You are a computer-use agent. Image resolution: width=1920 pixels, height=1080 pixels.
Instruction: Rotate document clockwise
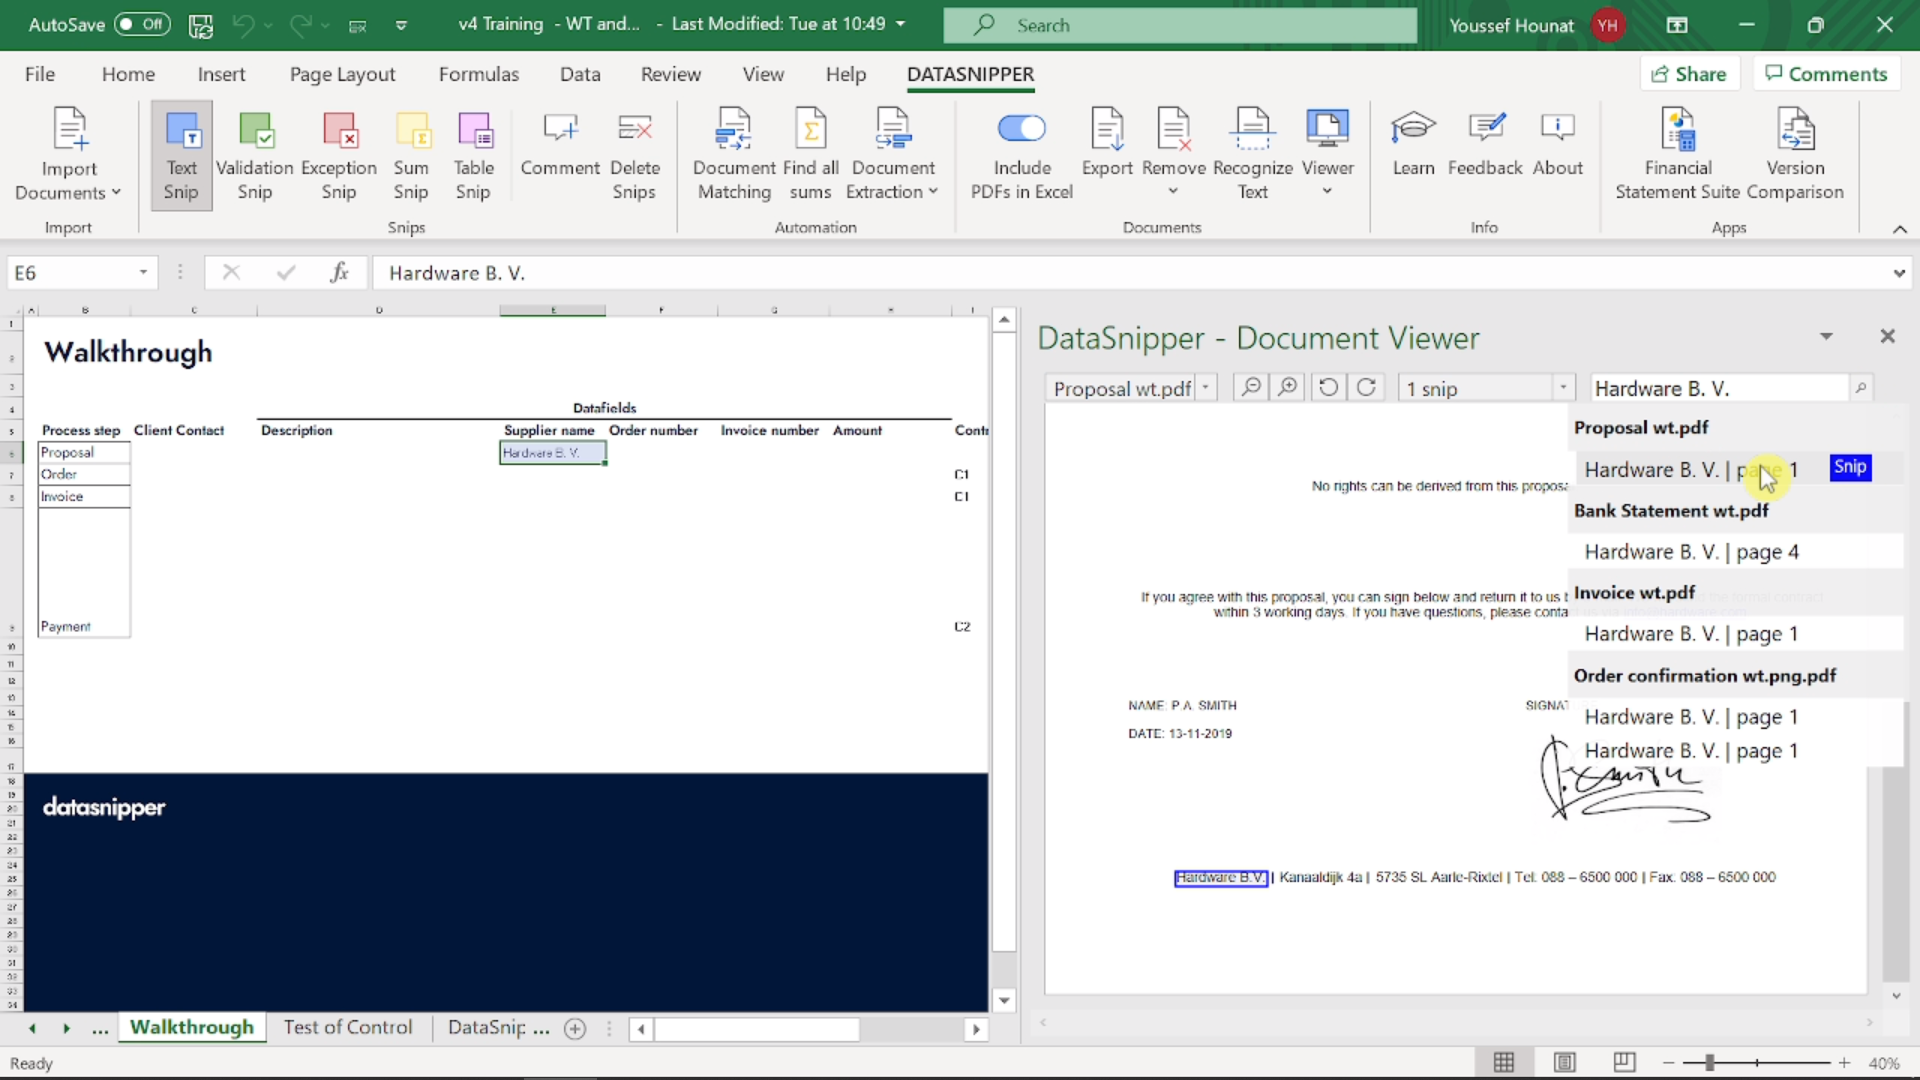pos(1366,387)
